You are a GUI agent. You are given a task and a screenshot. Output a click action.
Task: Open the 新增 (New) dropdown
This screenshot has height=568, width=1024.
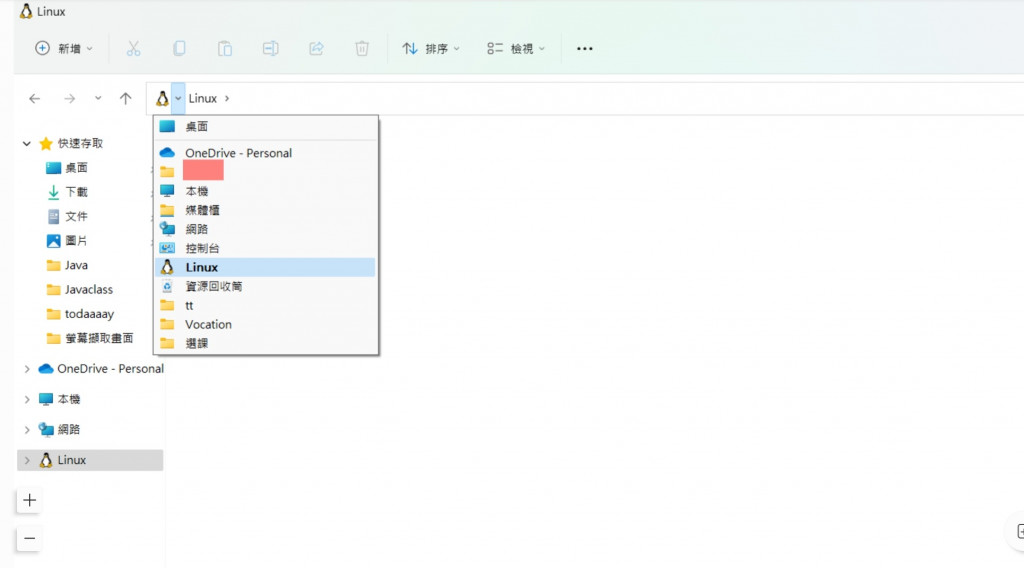pyautogui.click(x=64, y=48)
